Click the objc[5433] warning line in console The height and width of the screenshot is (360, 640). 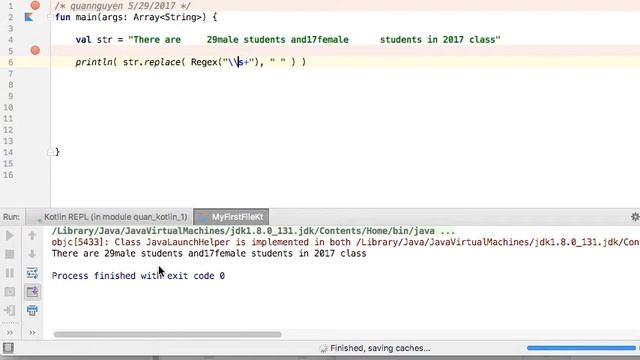click(x=345, y=242)
